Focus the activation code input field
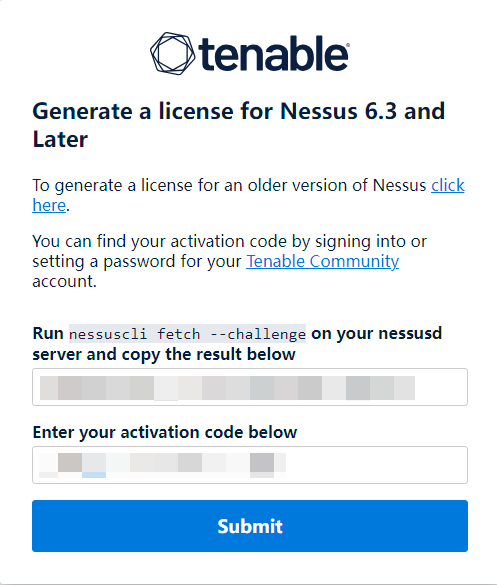Screen dimensions: 497x585 tap(250, 465)
